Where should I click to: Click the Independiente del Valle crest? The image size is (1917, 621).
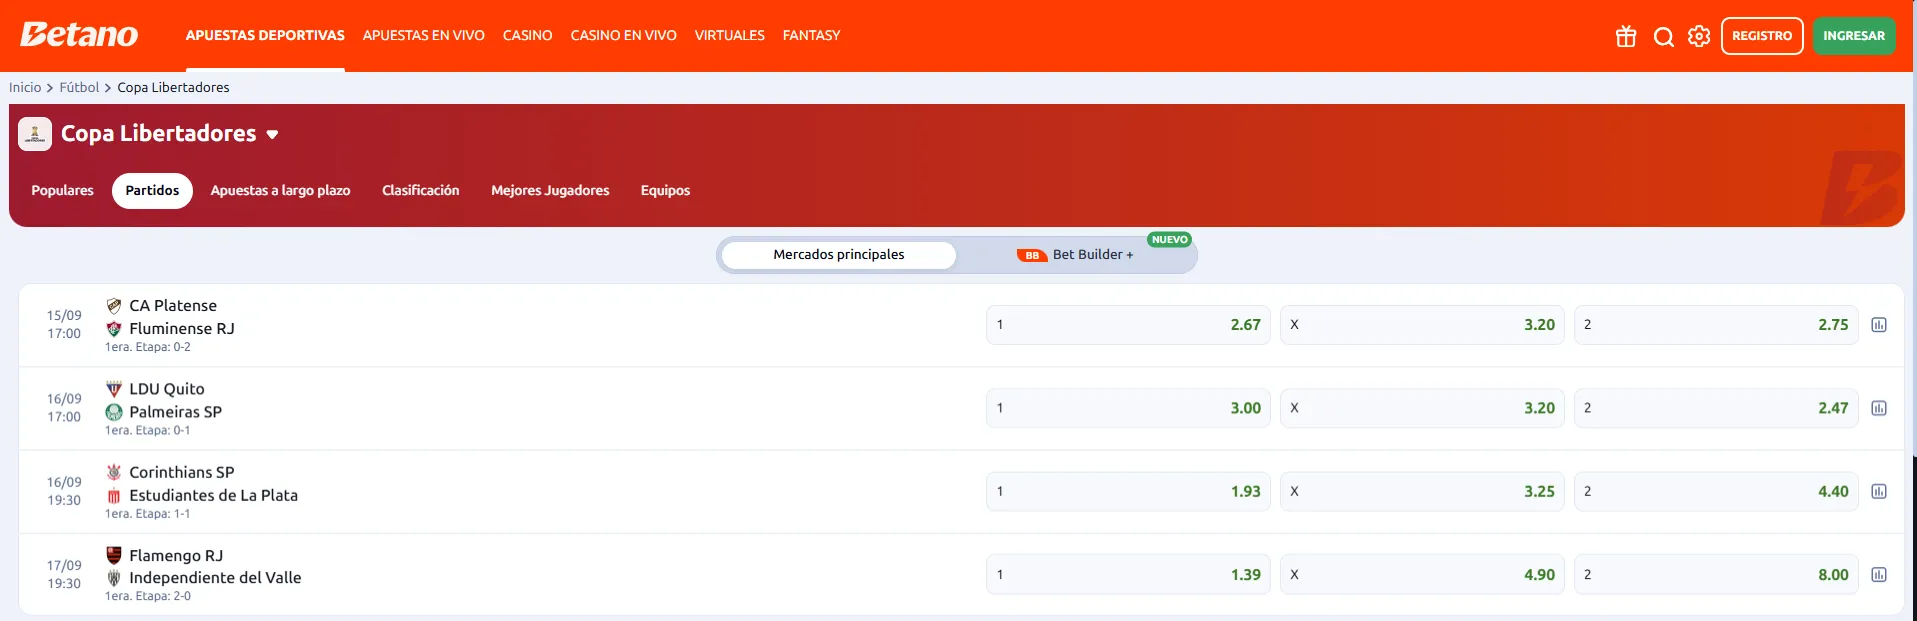pyautogui.click(x=114, y=578)
